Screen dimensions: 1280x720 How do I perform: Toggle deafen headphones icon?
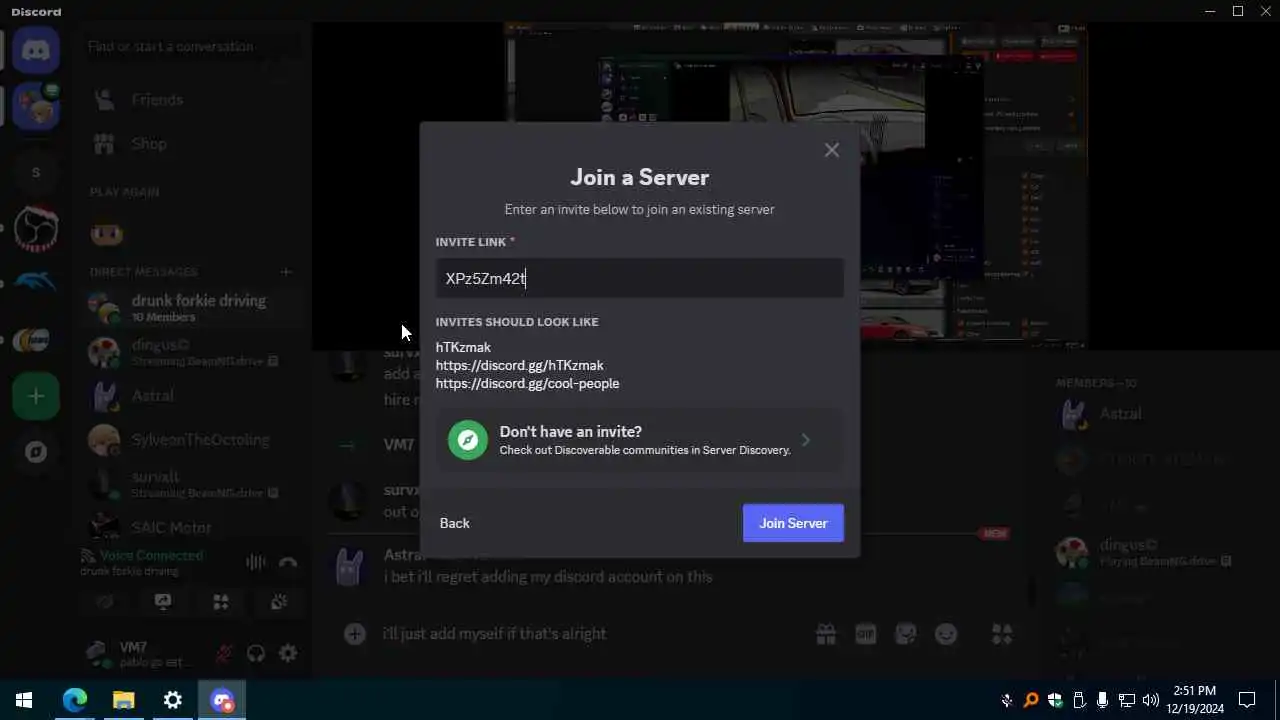[x=256, y=653]
